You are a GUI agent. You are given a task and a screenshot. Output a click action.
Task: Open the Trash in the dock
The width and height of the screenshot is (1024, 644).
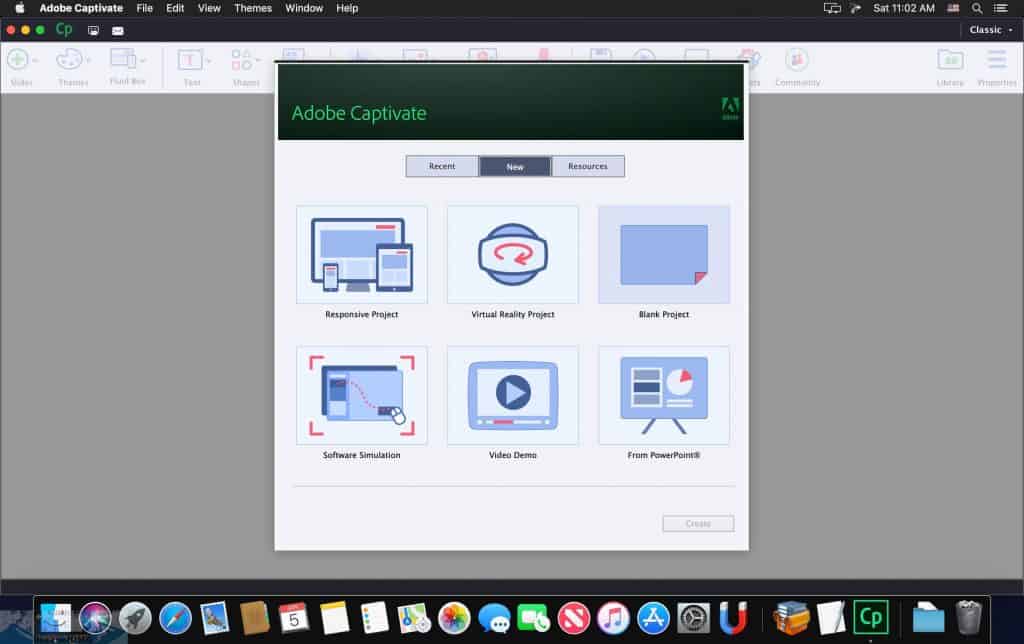coord(968,617)
